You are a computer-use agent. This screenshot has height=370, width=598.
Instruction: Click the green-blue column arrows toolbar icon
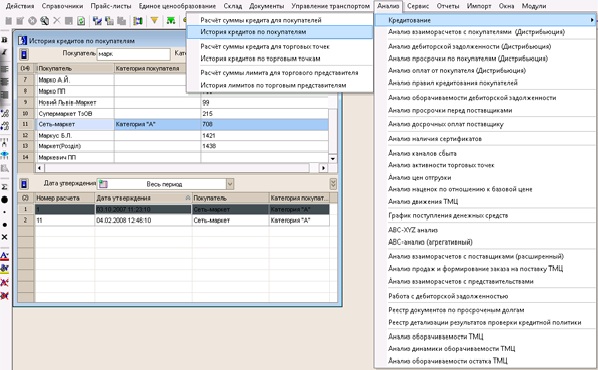click(138, 21)
